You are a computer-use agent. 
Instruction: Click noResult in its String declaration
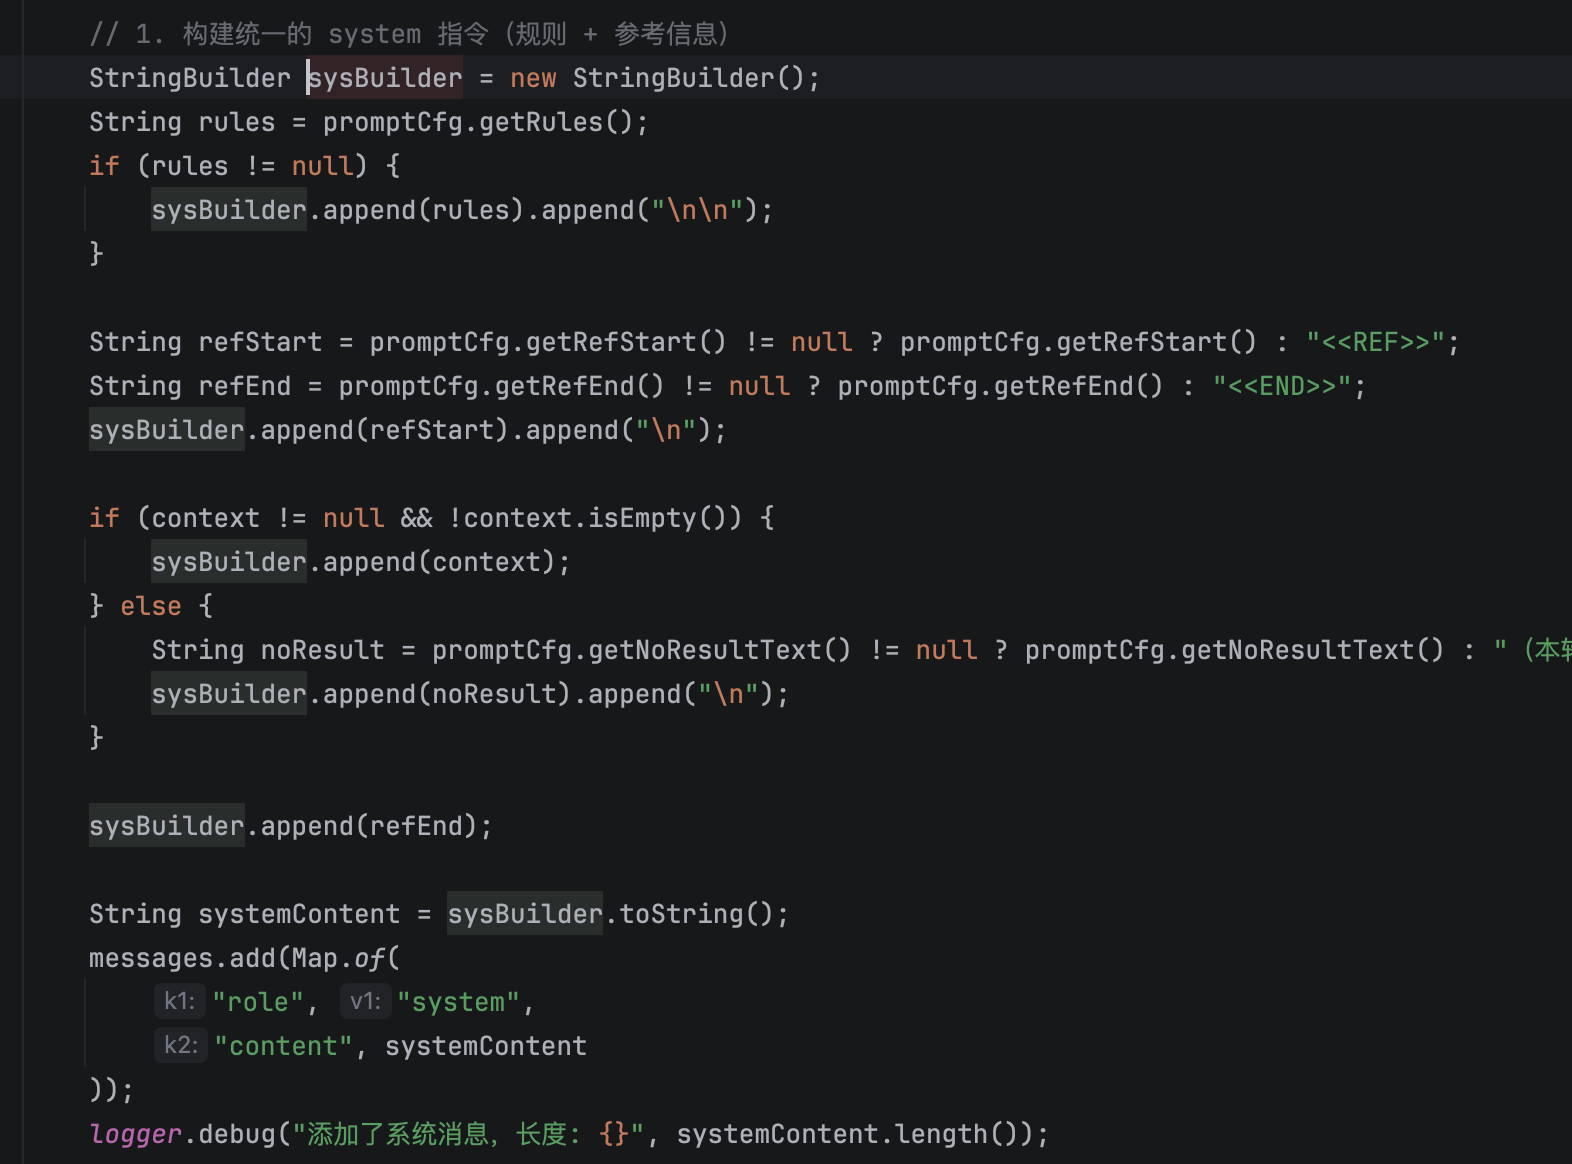[x=322, y=650]
